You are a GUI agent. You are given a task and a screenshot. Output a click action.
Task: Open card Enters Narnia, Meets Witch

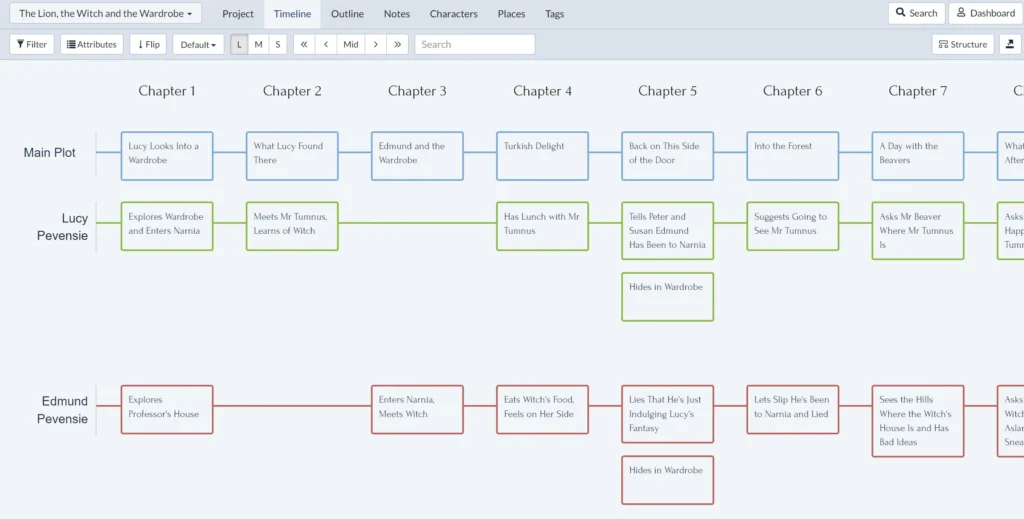pos(417,409)
